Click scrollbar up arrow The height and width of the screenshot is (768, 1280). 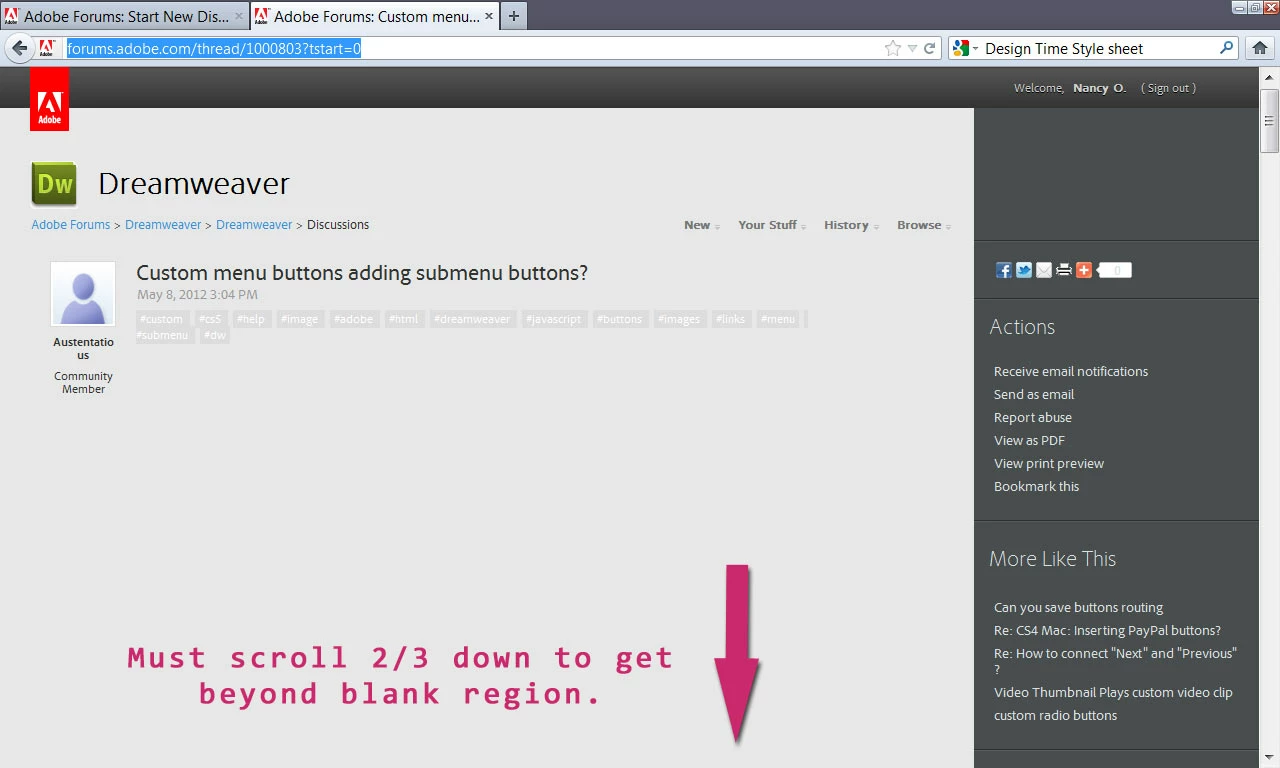(1270, 76)
